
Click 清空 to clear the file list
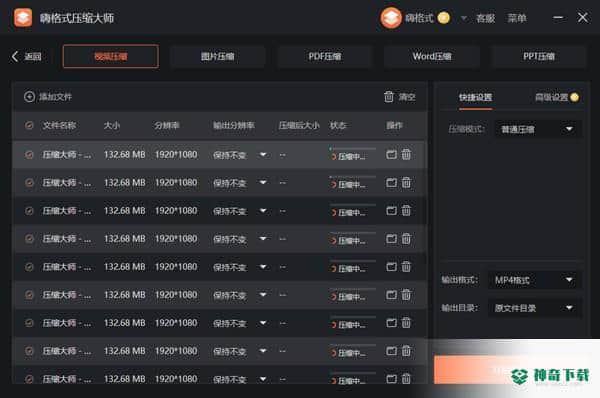pyautogui.click(x=400, y=96)
